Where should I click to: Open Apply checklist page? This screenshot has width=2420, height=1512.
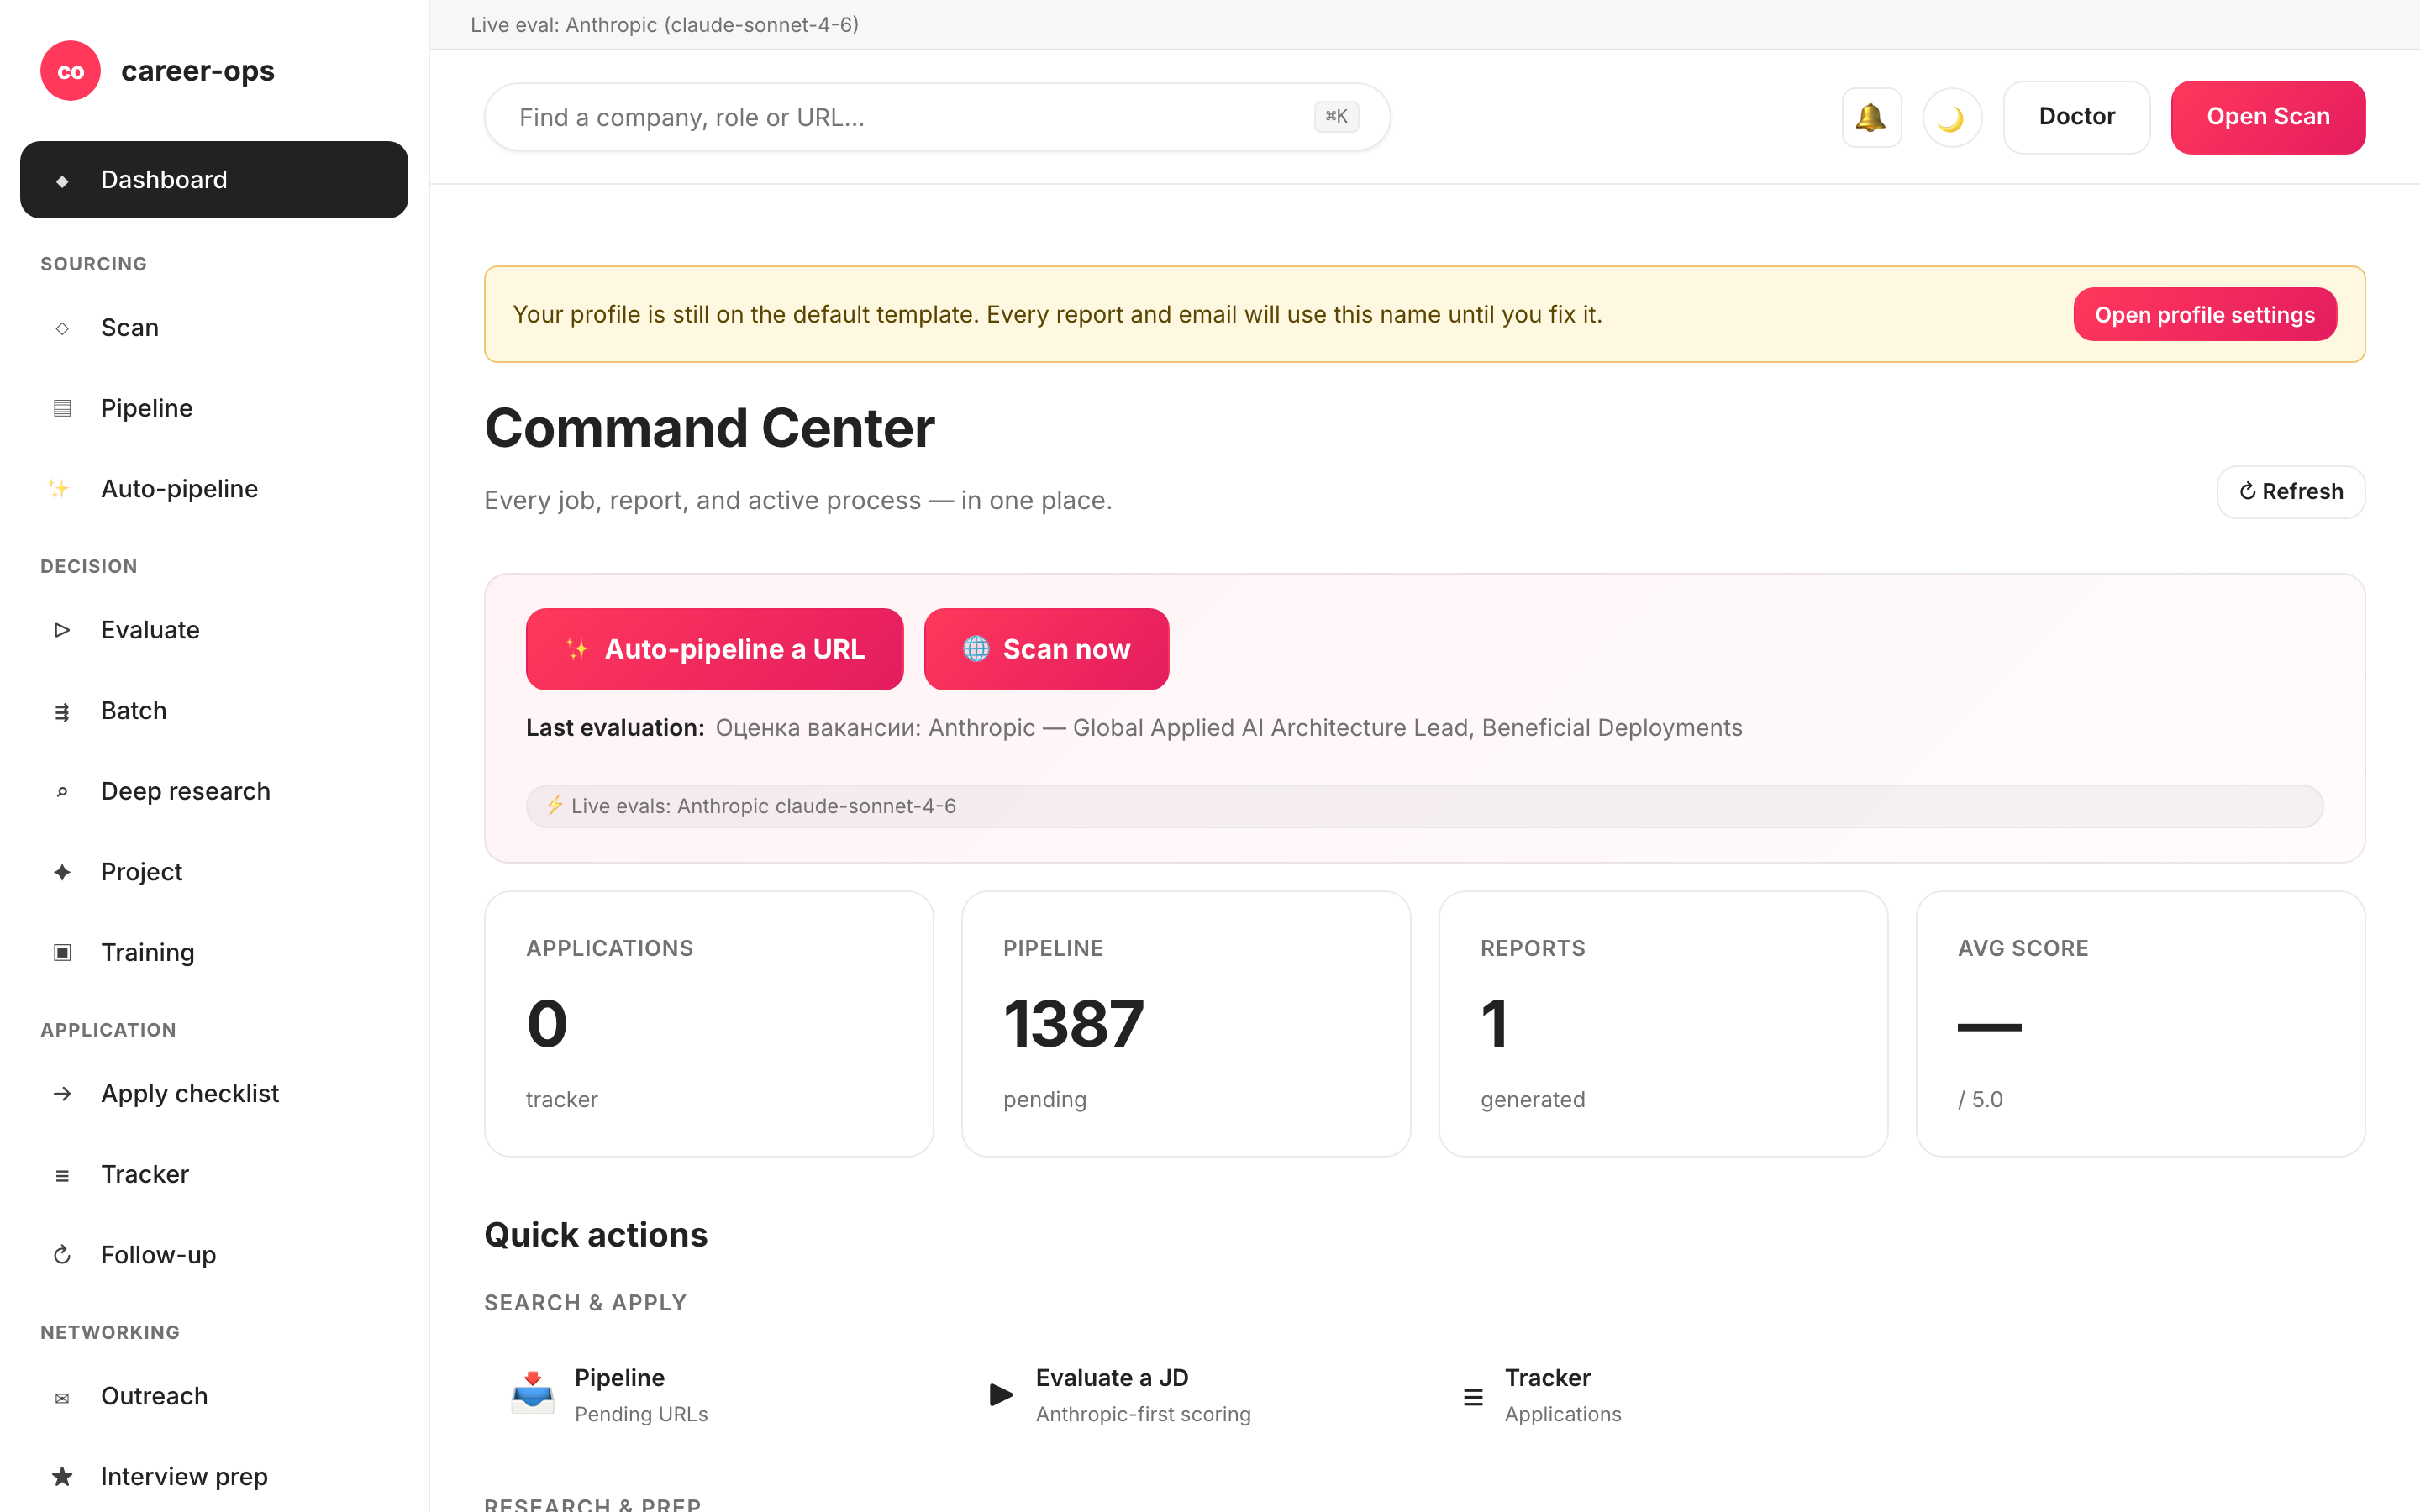pos(214,1094)
